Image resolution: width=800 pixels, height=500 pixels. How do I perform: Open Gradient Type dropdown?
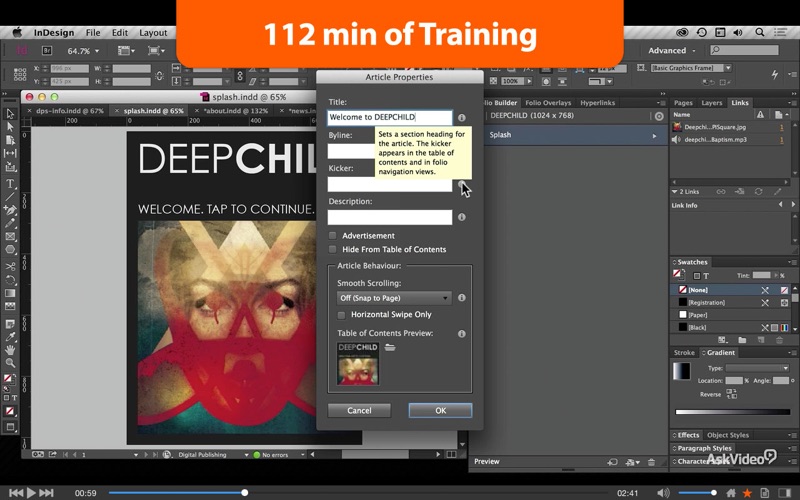tap(758, 368)
